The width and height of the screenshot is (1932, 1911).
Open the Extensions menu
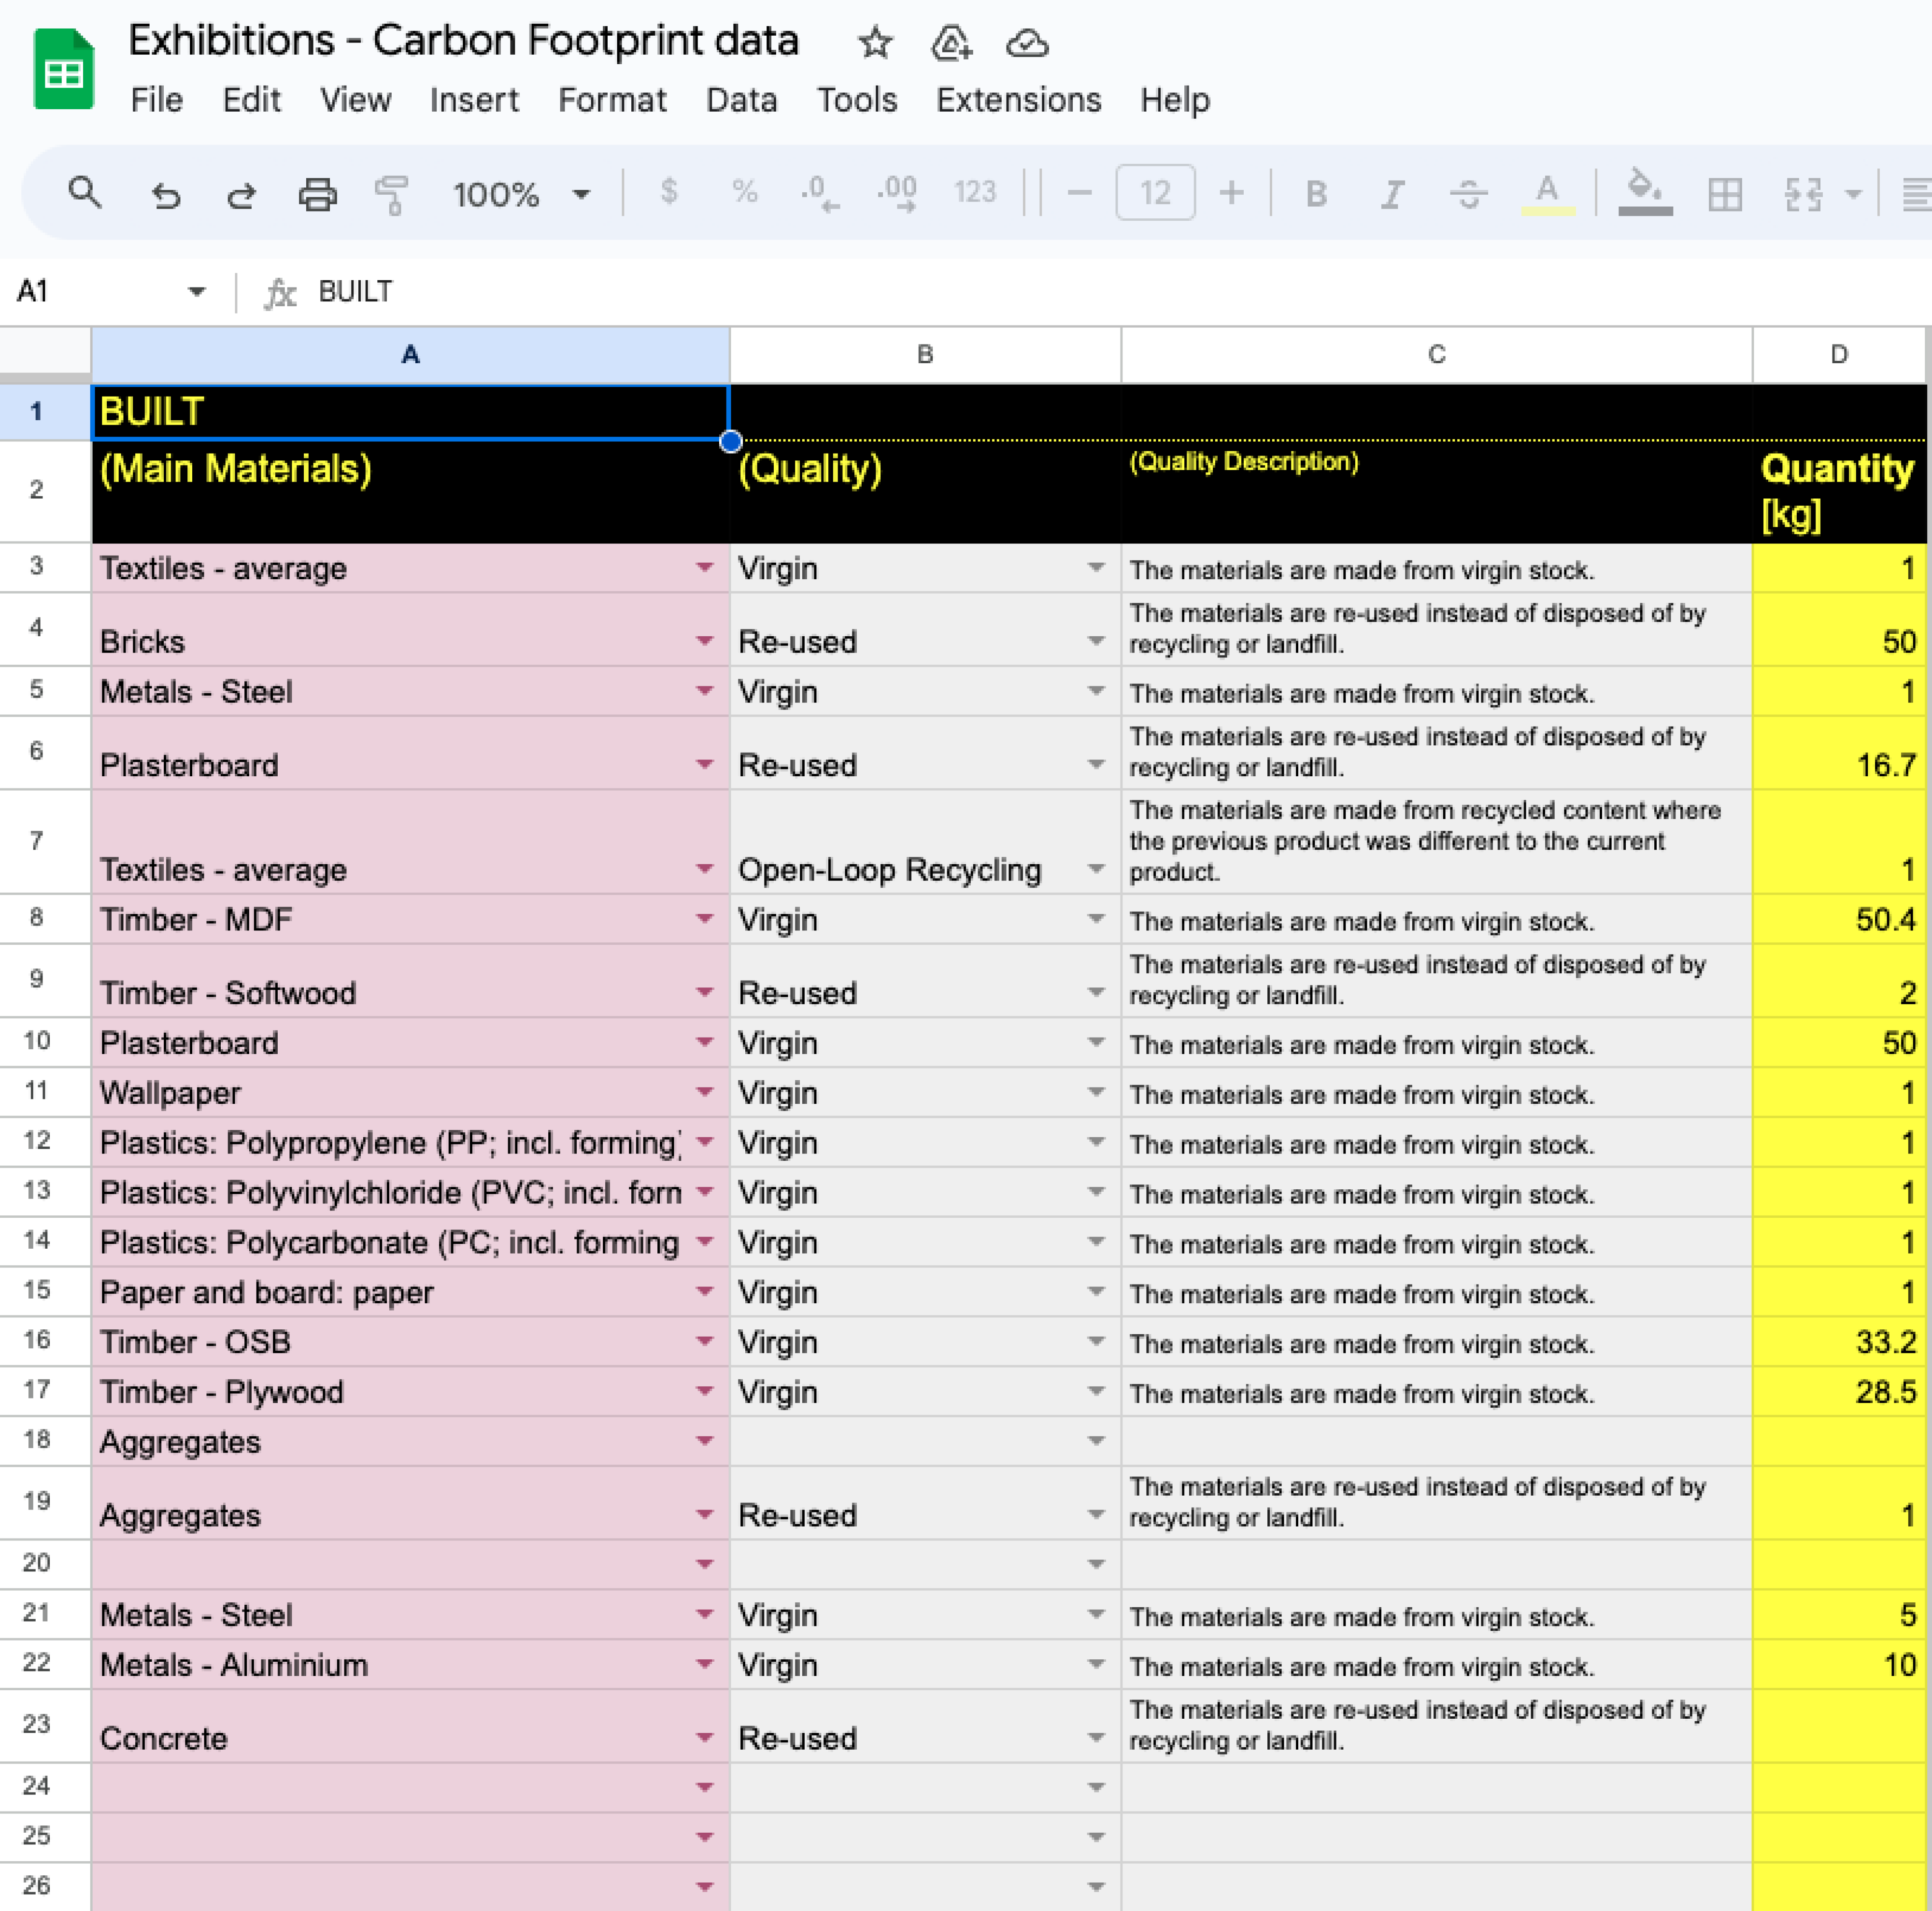pos(1018,100)
